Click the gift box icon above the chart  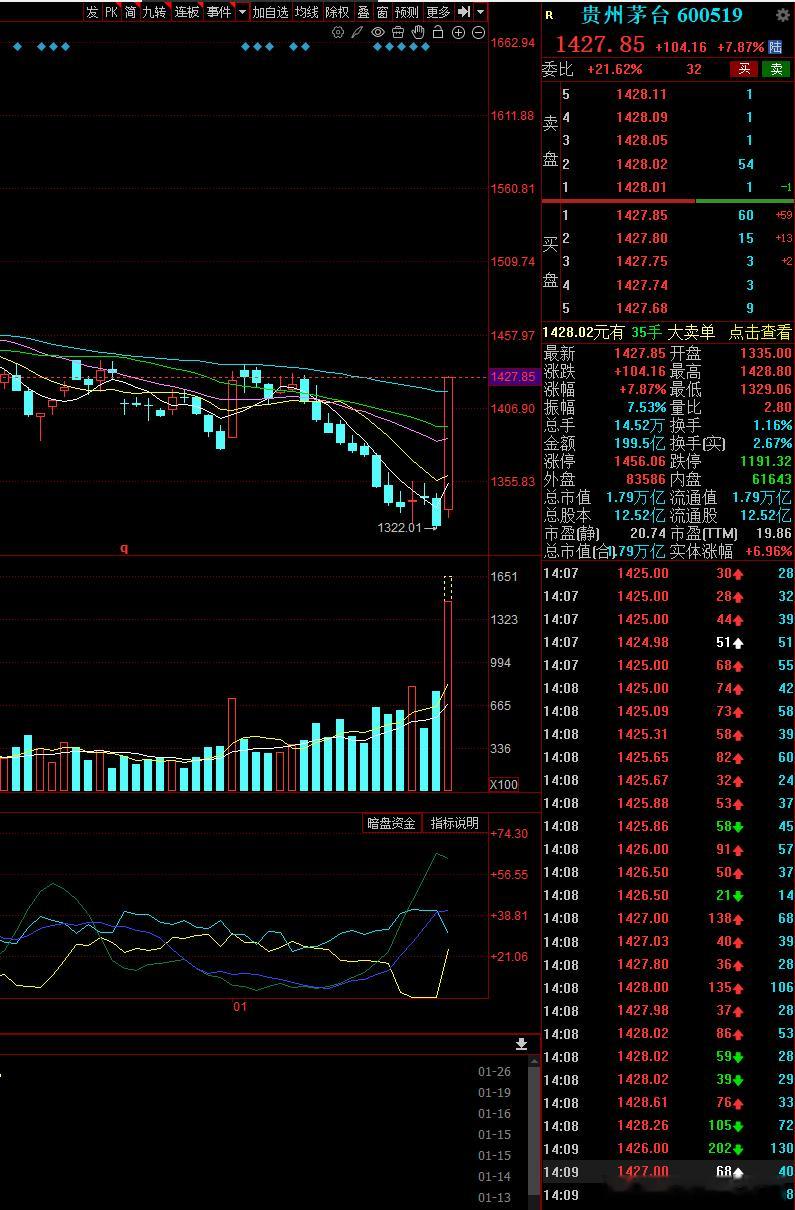coord(398,33)
